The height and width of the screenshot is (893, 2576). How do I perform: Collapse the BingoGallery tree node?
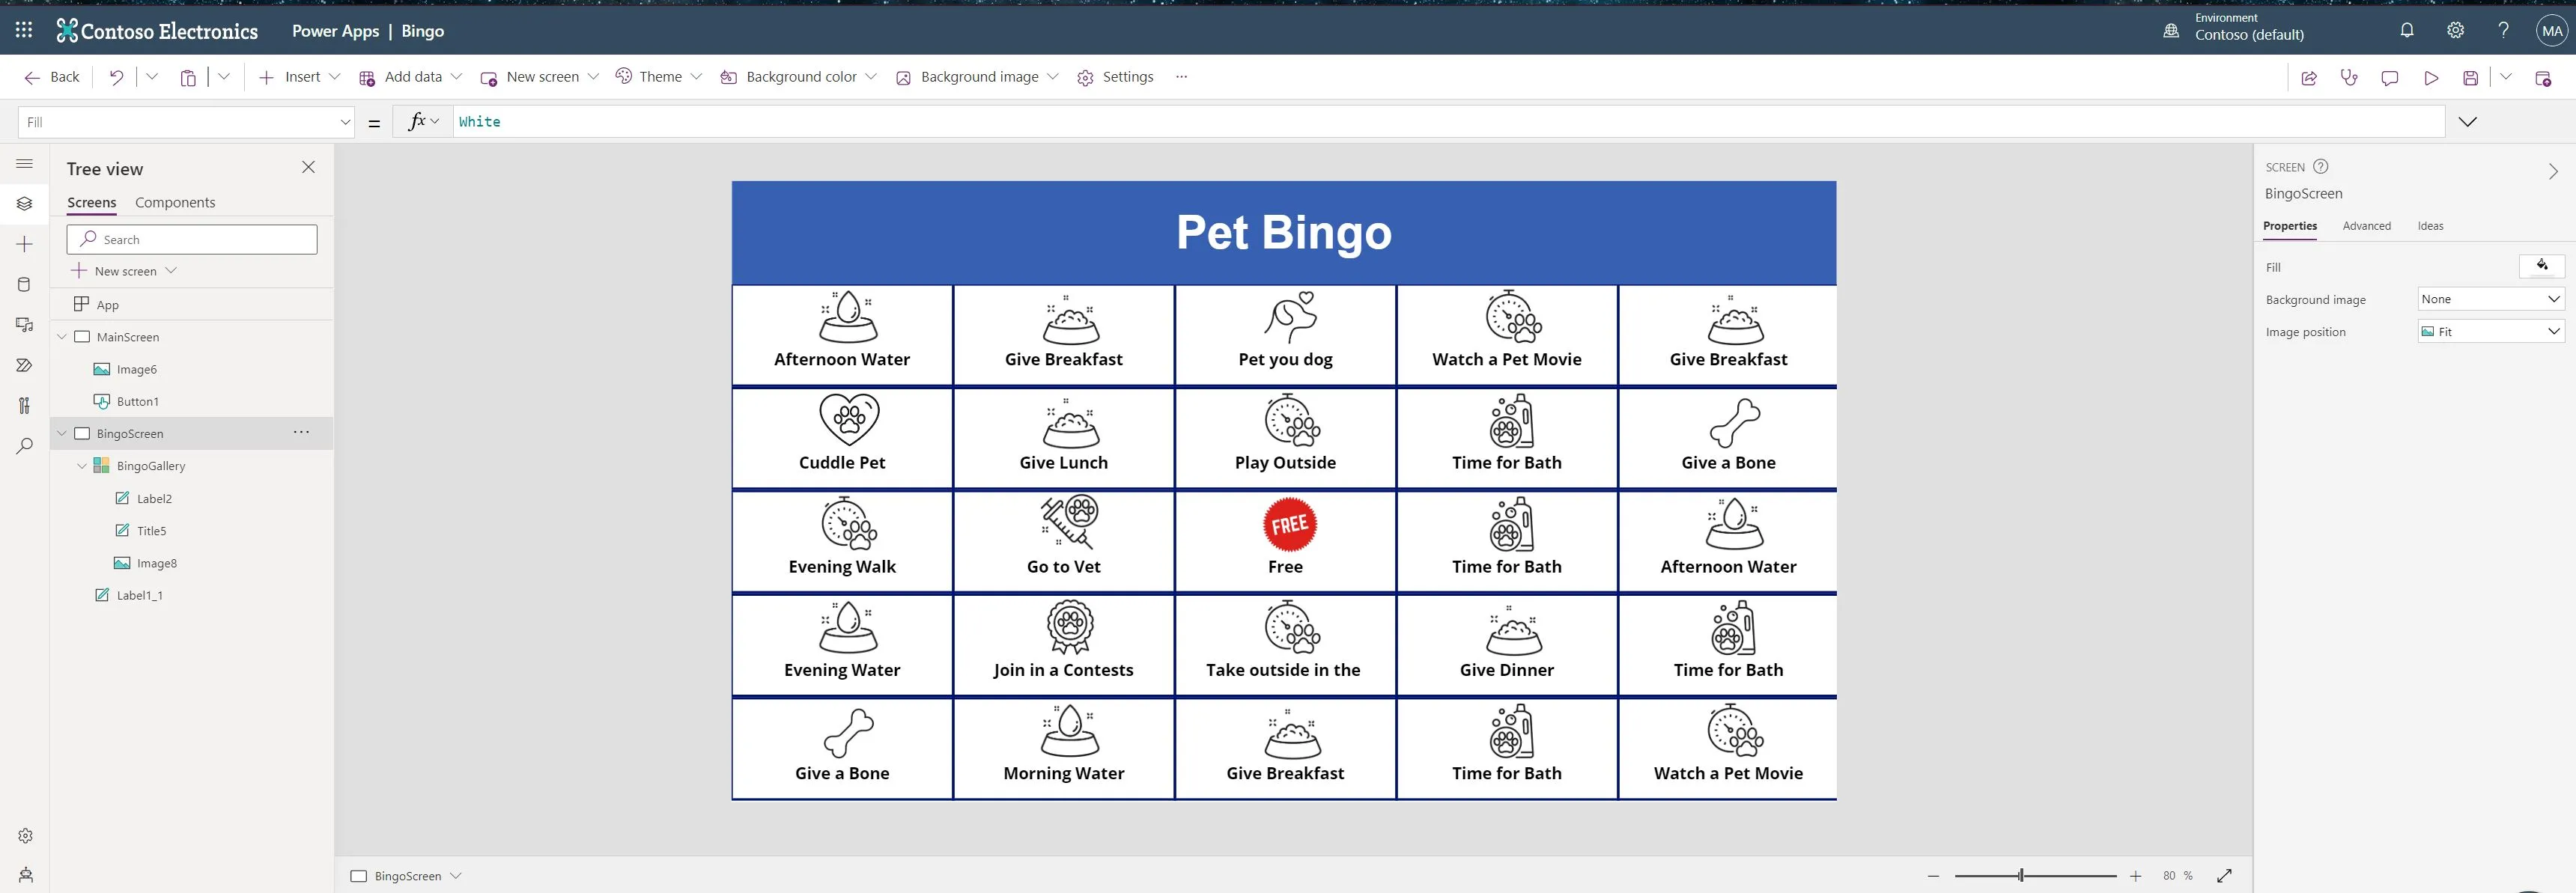[82, 466]
